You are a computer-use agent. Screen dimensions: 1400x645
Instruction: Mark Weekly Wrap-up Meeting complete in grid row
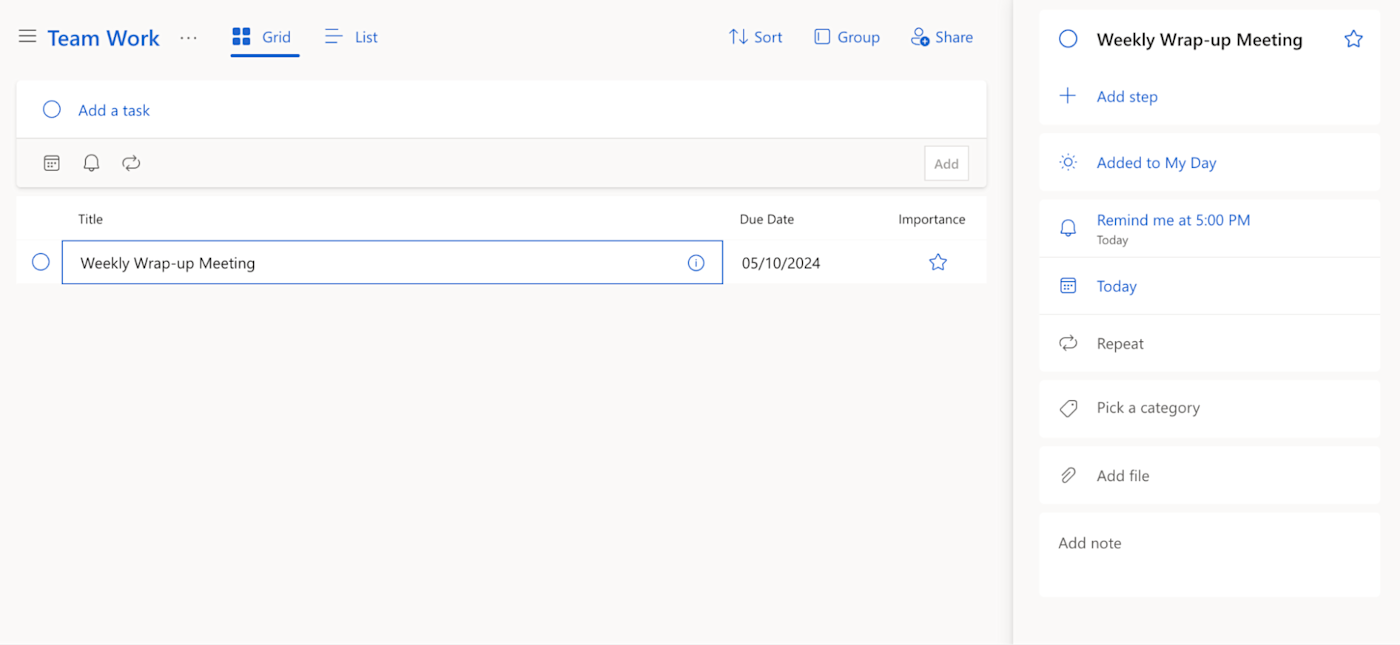[x=41, y=262]
